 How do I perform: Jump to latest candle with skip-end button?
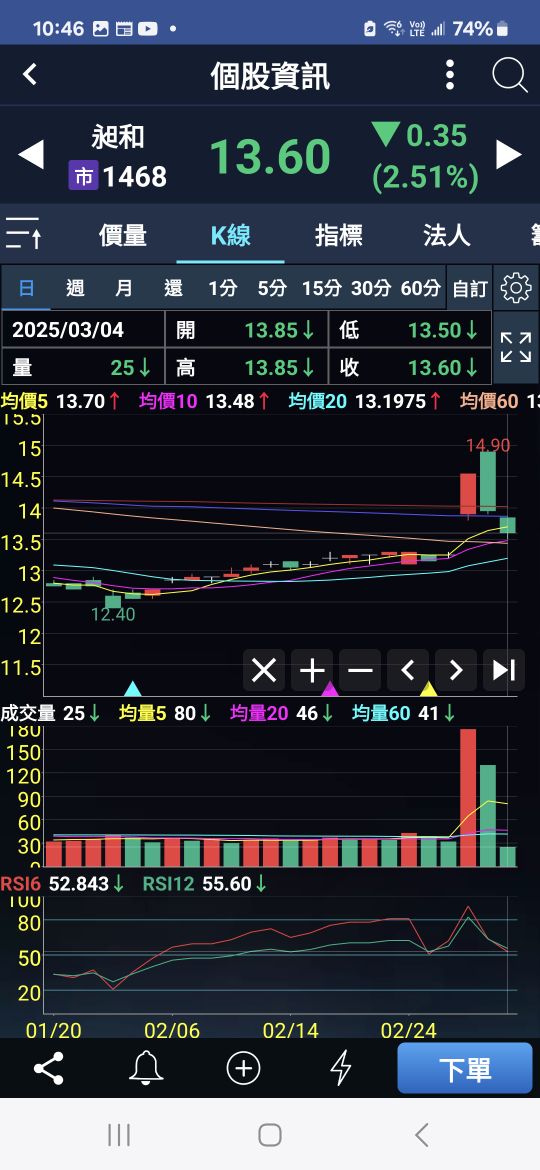click(504, 670)
